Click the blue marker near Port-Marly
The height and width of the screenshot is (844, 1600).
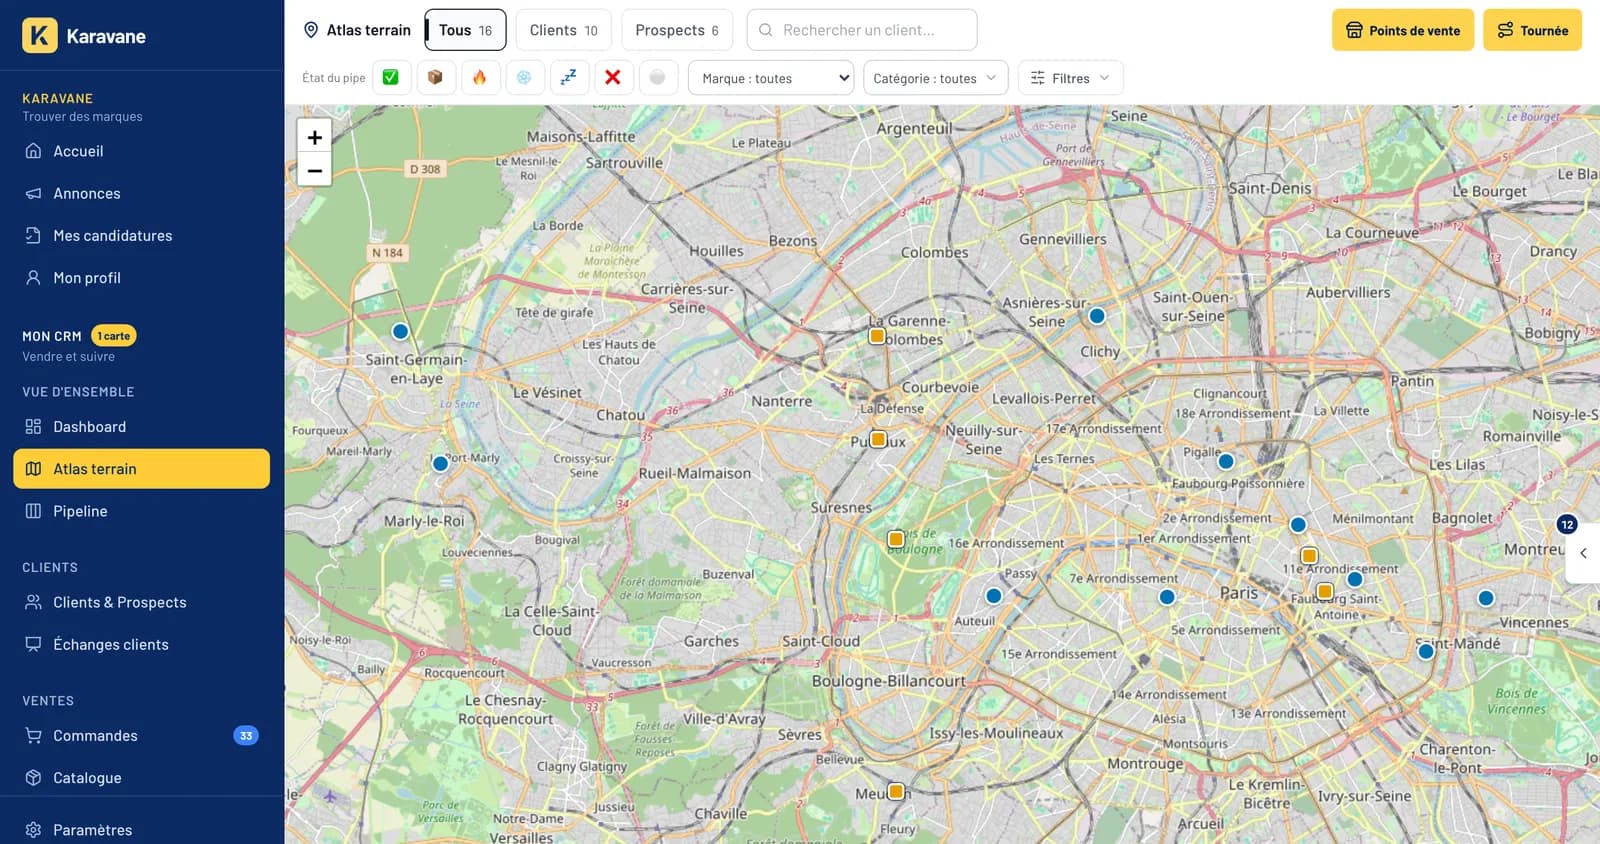(440, 463)
